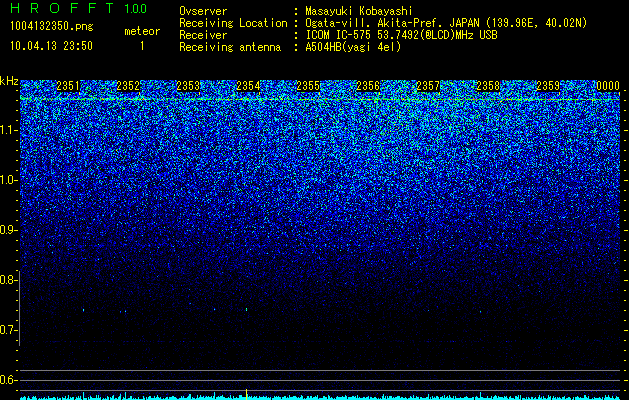
Task: Click the name Masayuki Kobayashi
Action: pos(359,11)
